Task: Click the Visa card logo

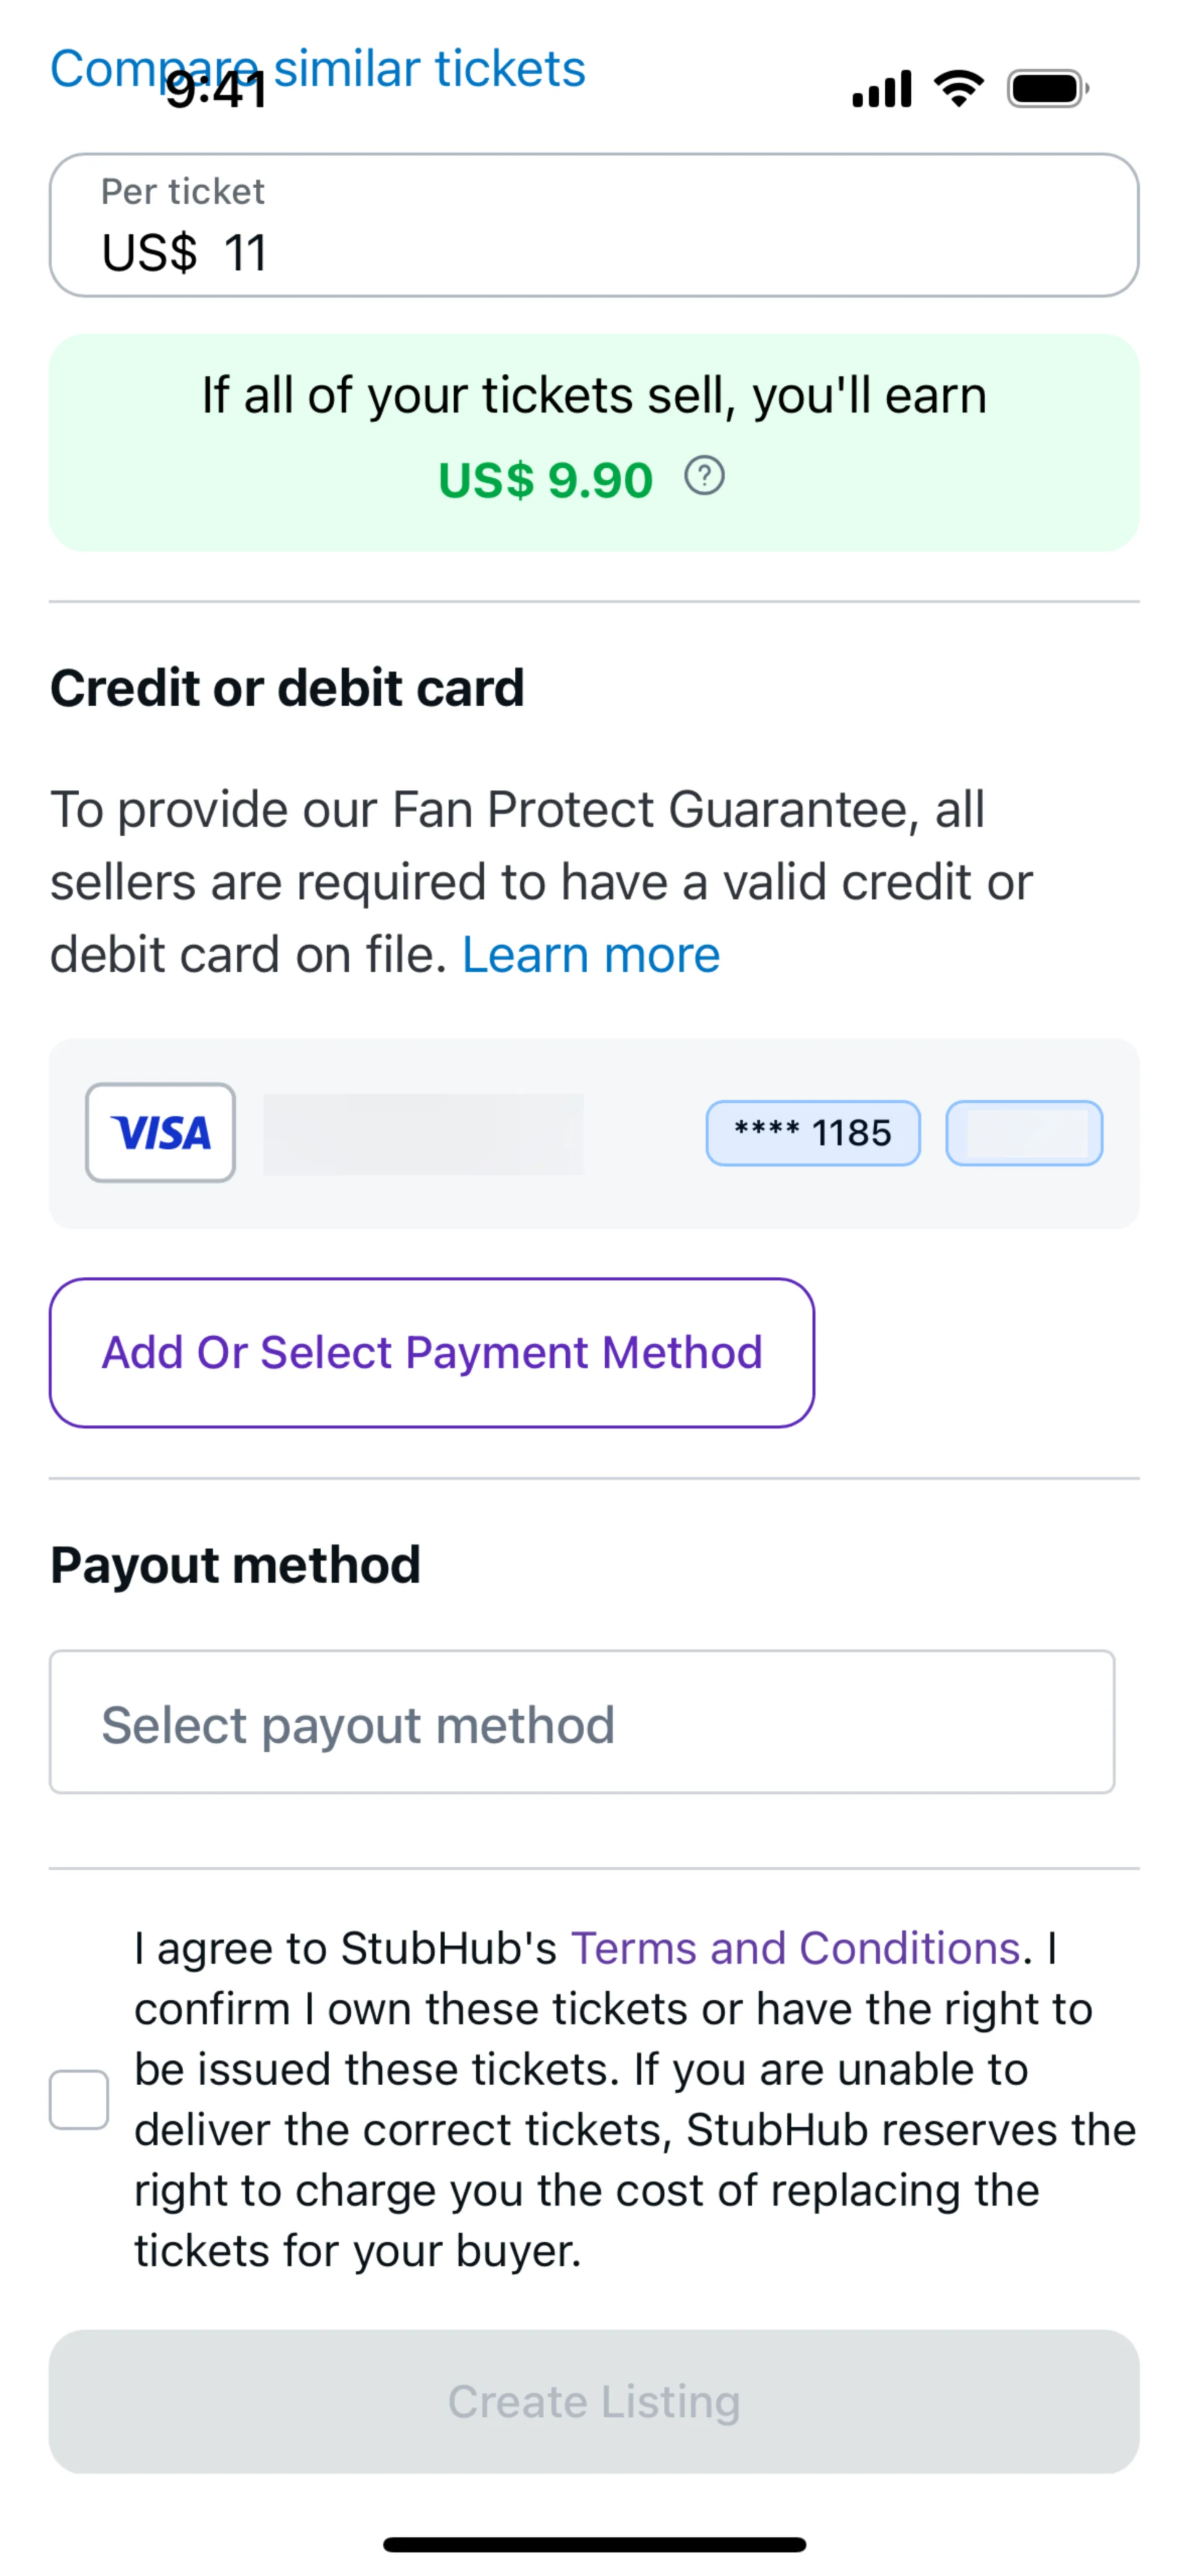Action: point(160,1133)
